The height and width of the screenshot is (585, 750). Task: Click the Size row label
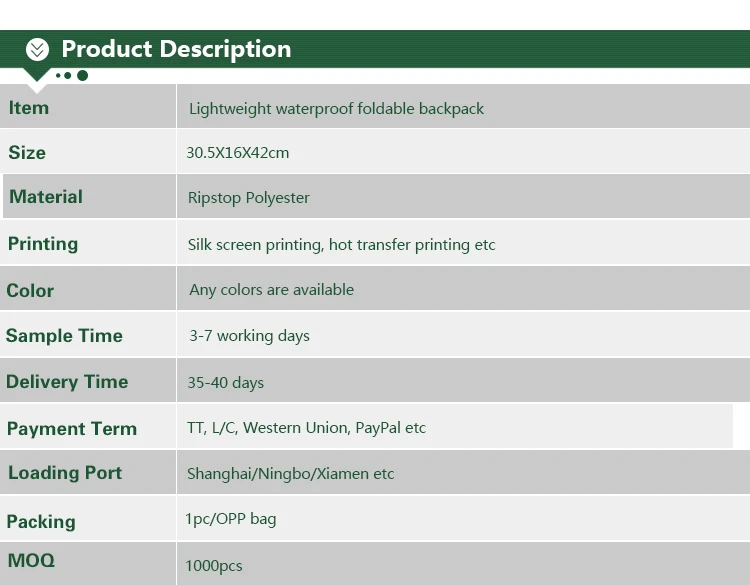click(27, 153)
